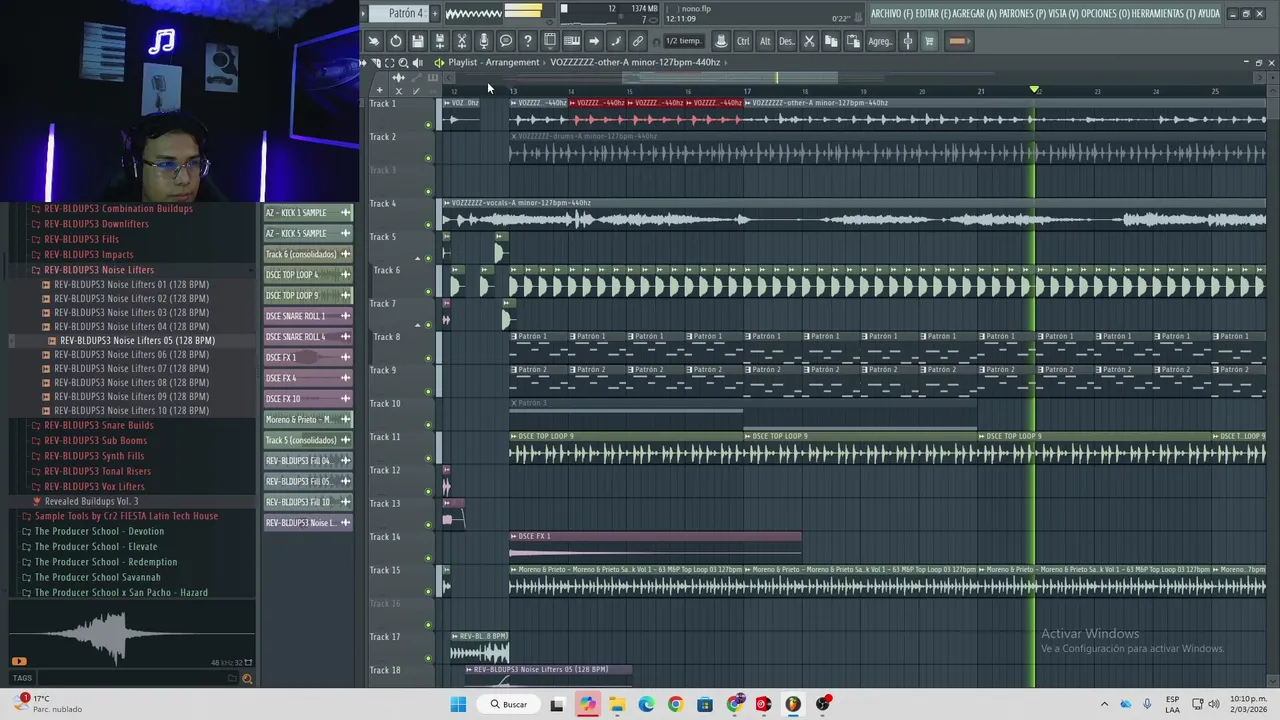Open Google Chrome from the taskbar

[x=676, y=704]
